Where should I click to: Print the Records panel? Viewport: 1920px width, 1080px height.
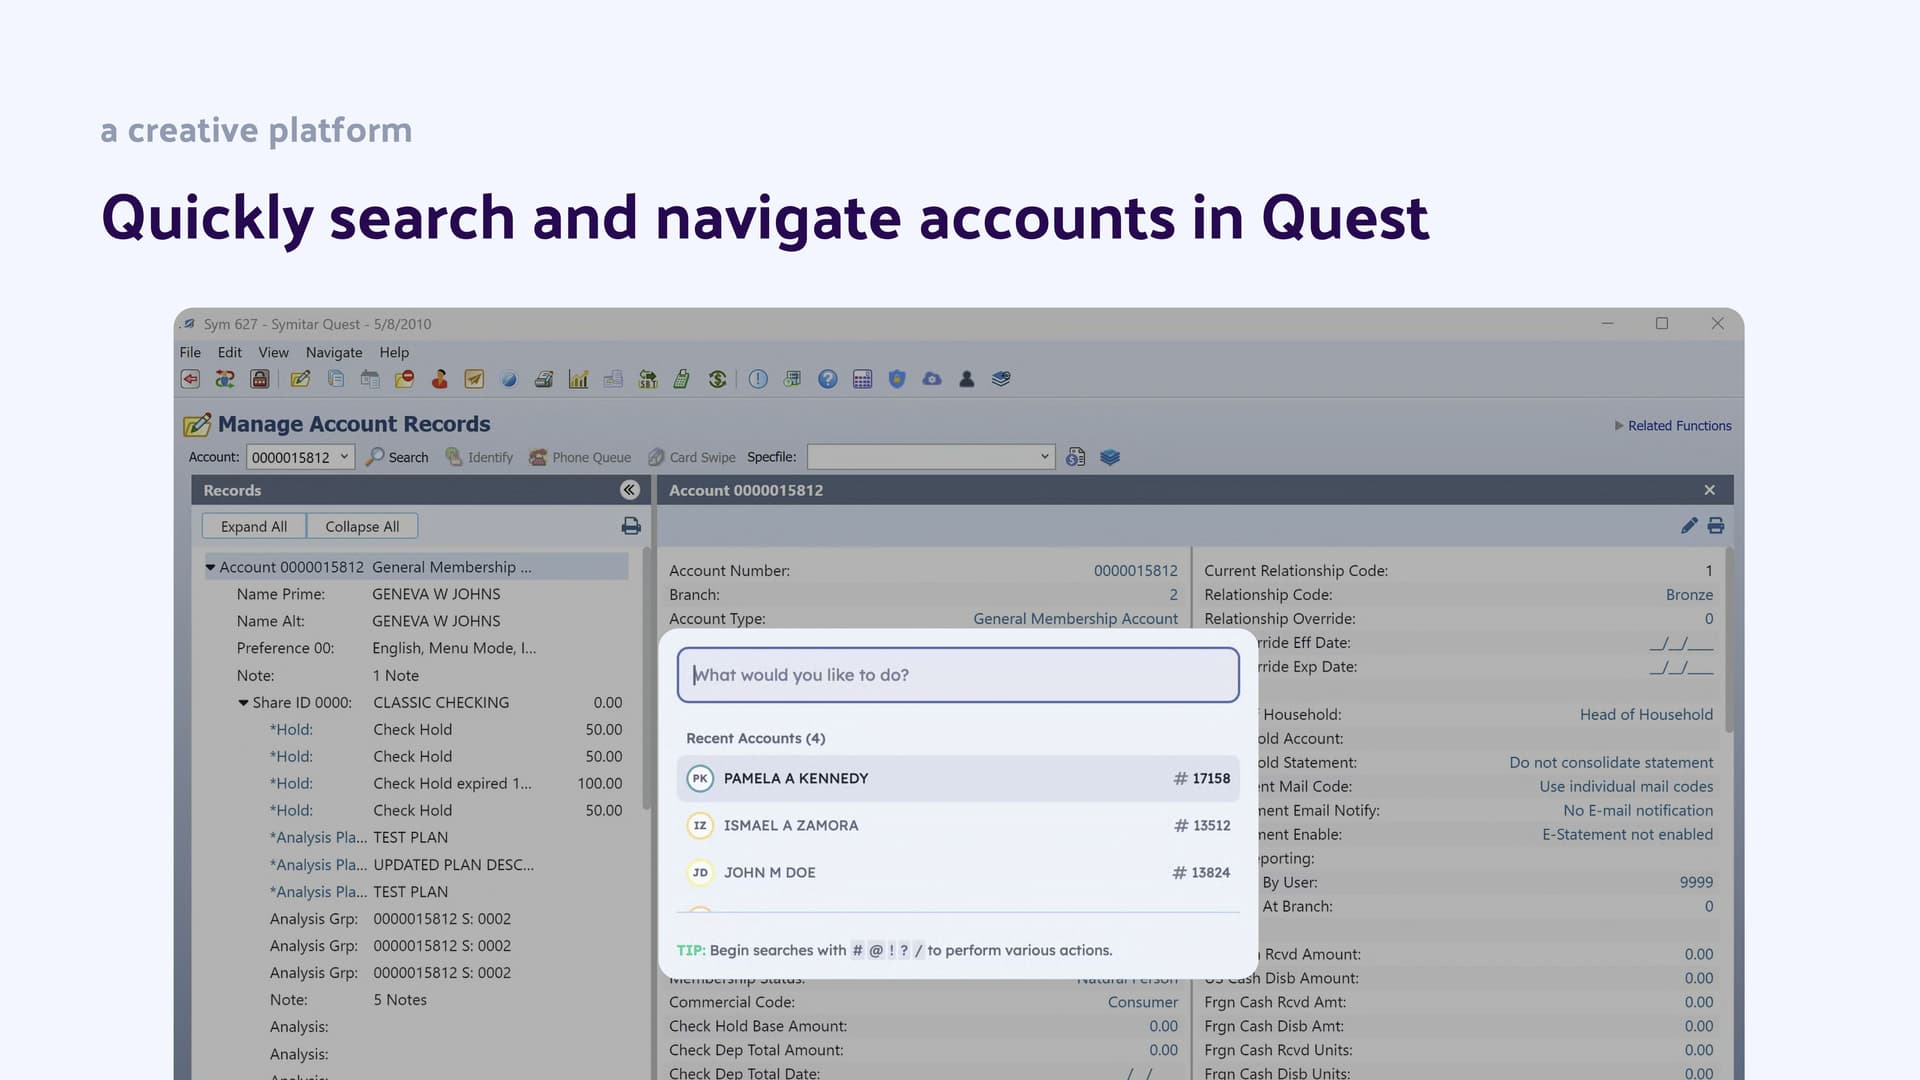(630, 525)
